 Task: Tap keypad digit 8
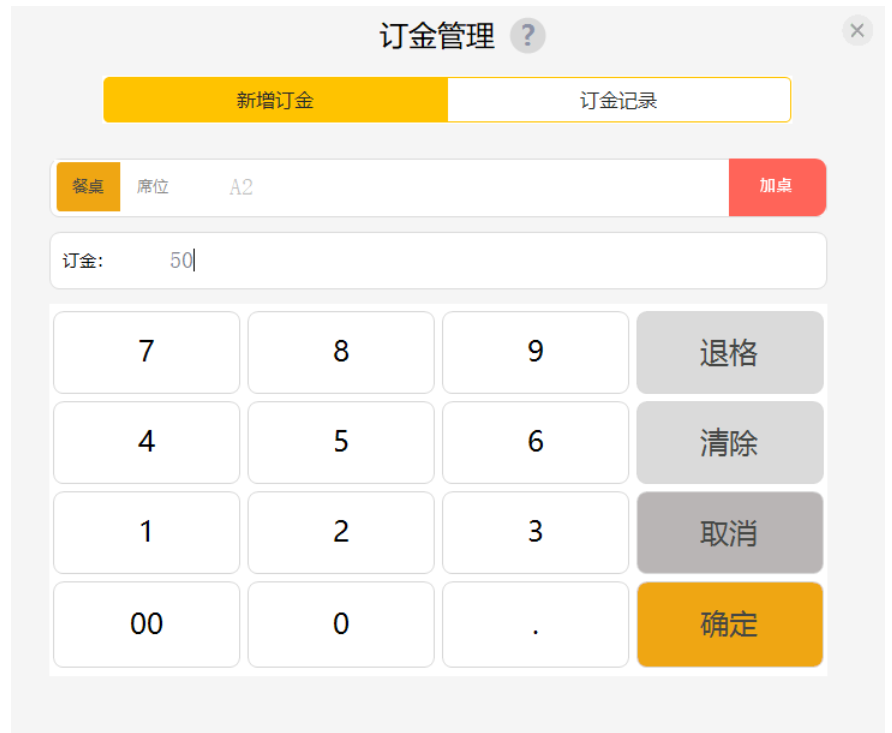341,352
